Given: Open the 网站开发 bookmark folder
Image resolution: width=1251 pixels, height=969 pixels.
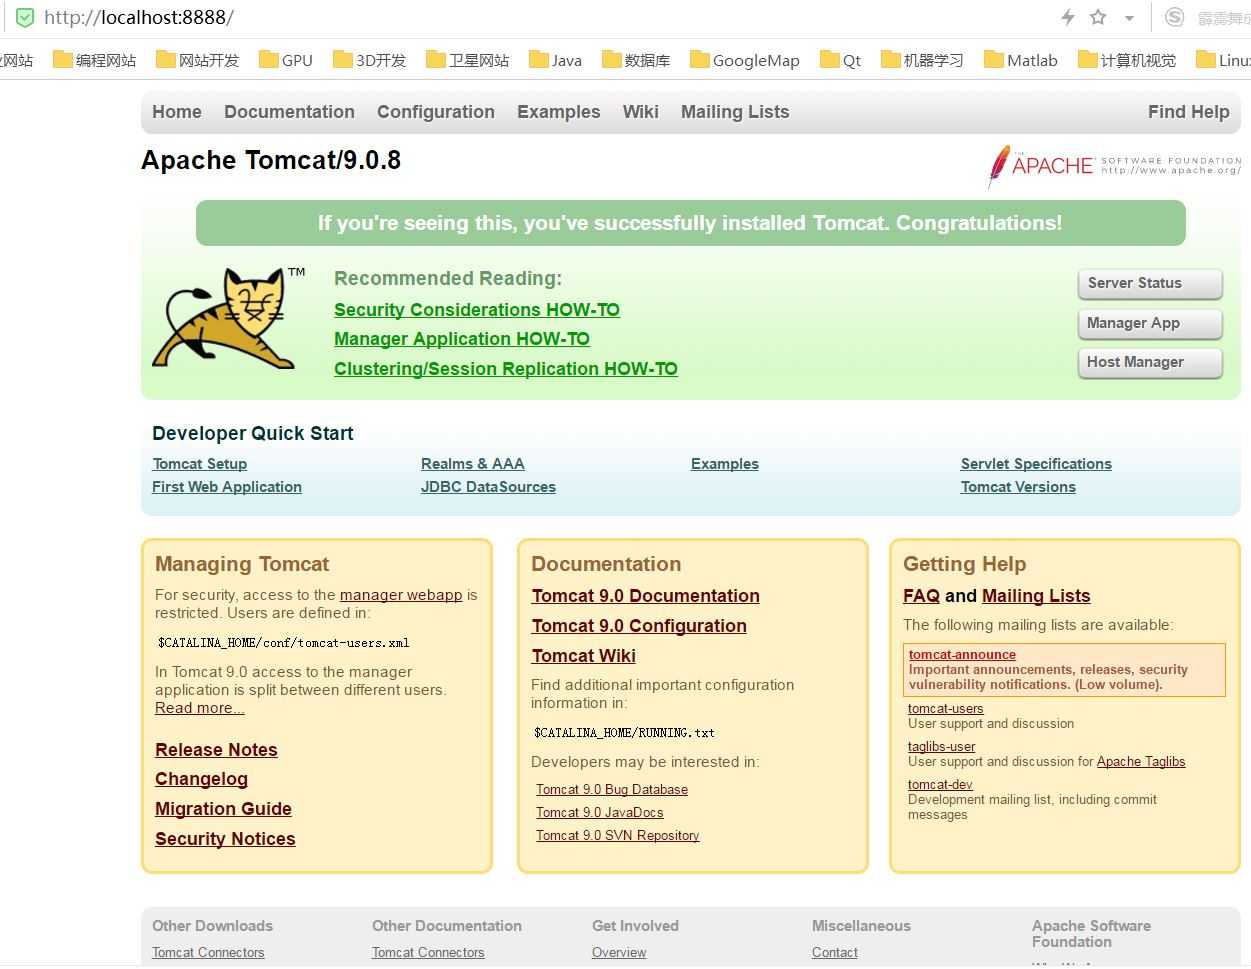Looking at the screenshot, I should click(x=198, y=60).
